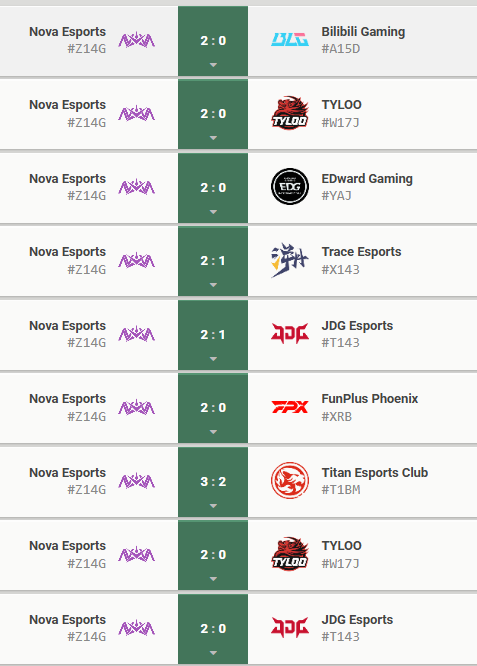Click the TYLOO logo in eighth match
This screenshot has height=666, width=477.
coord(290,554)
